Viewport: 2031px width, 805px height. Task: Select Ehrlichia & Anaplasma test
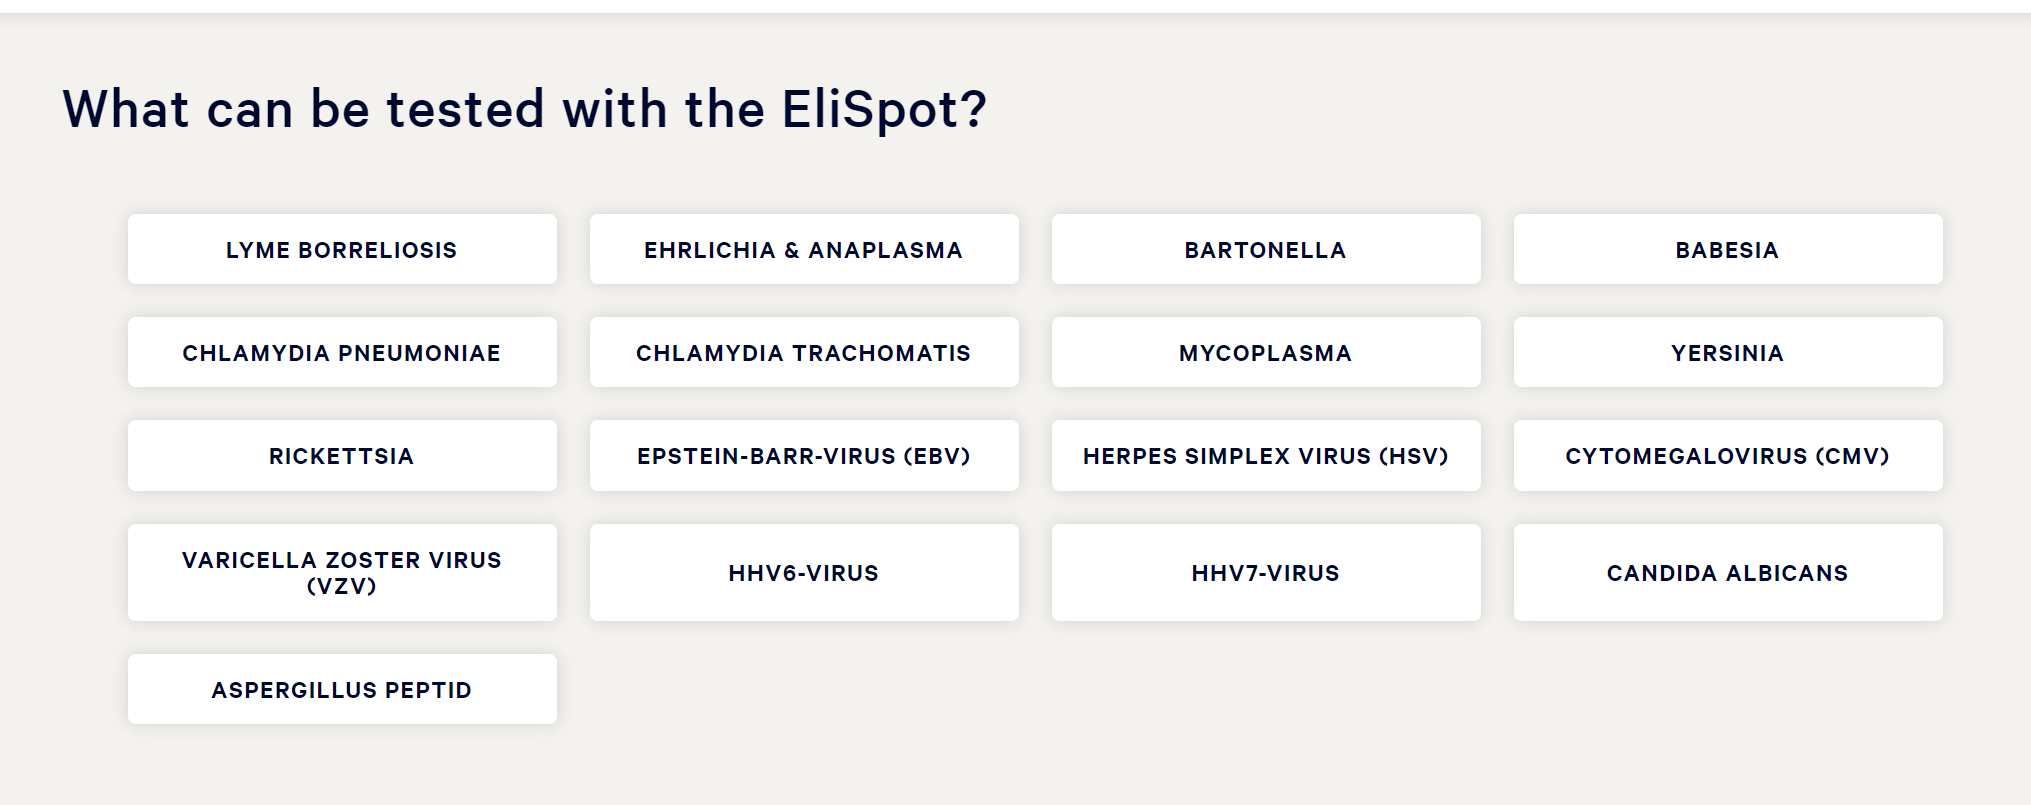click(804, 249)
